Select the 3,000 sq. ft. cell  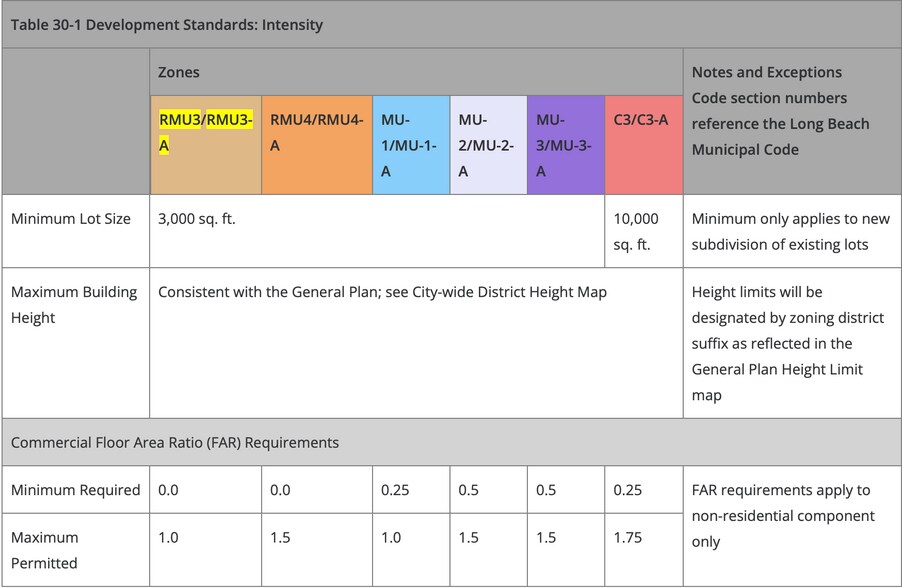(197, 219)
